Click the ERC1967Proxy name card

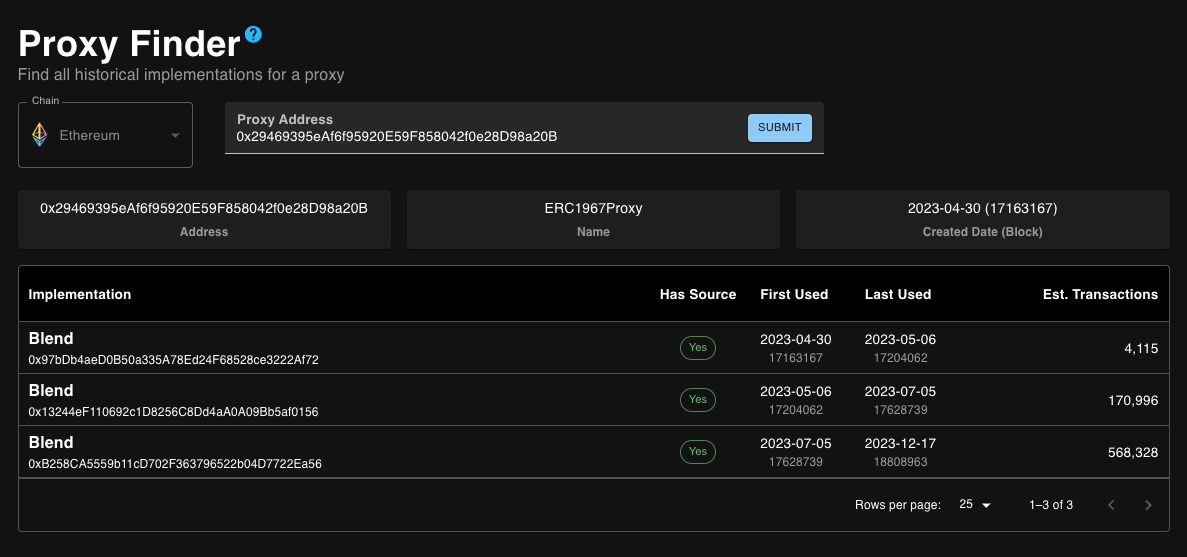593,219
